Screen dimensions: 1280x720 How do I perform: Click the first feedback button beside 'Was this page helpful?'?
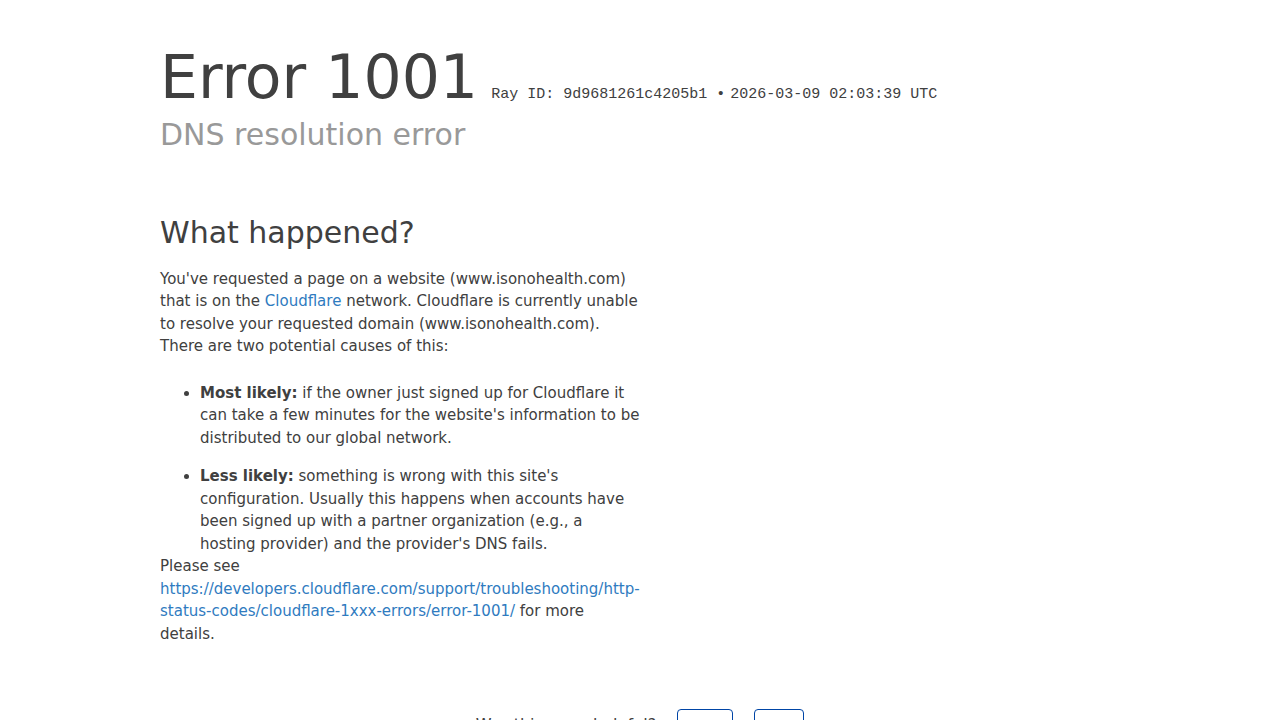coord(705,715)
